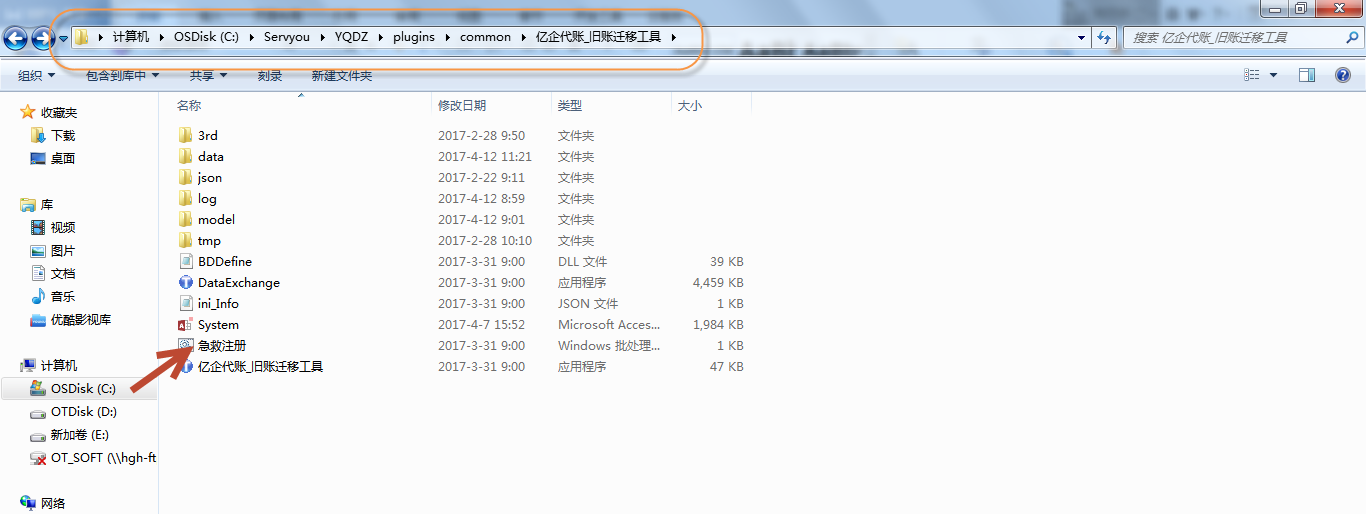Open the recent locations dropdown arrow
Screen dimensions: 1366x514
point(63,38)
